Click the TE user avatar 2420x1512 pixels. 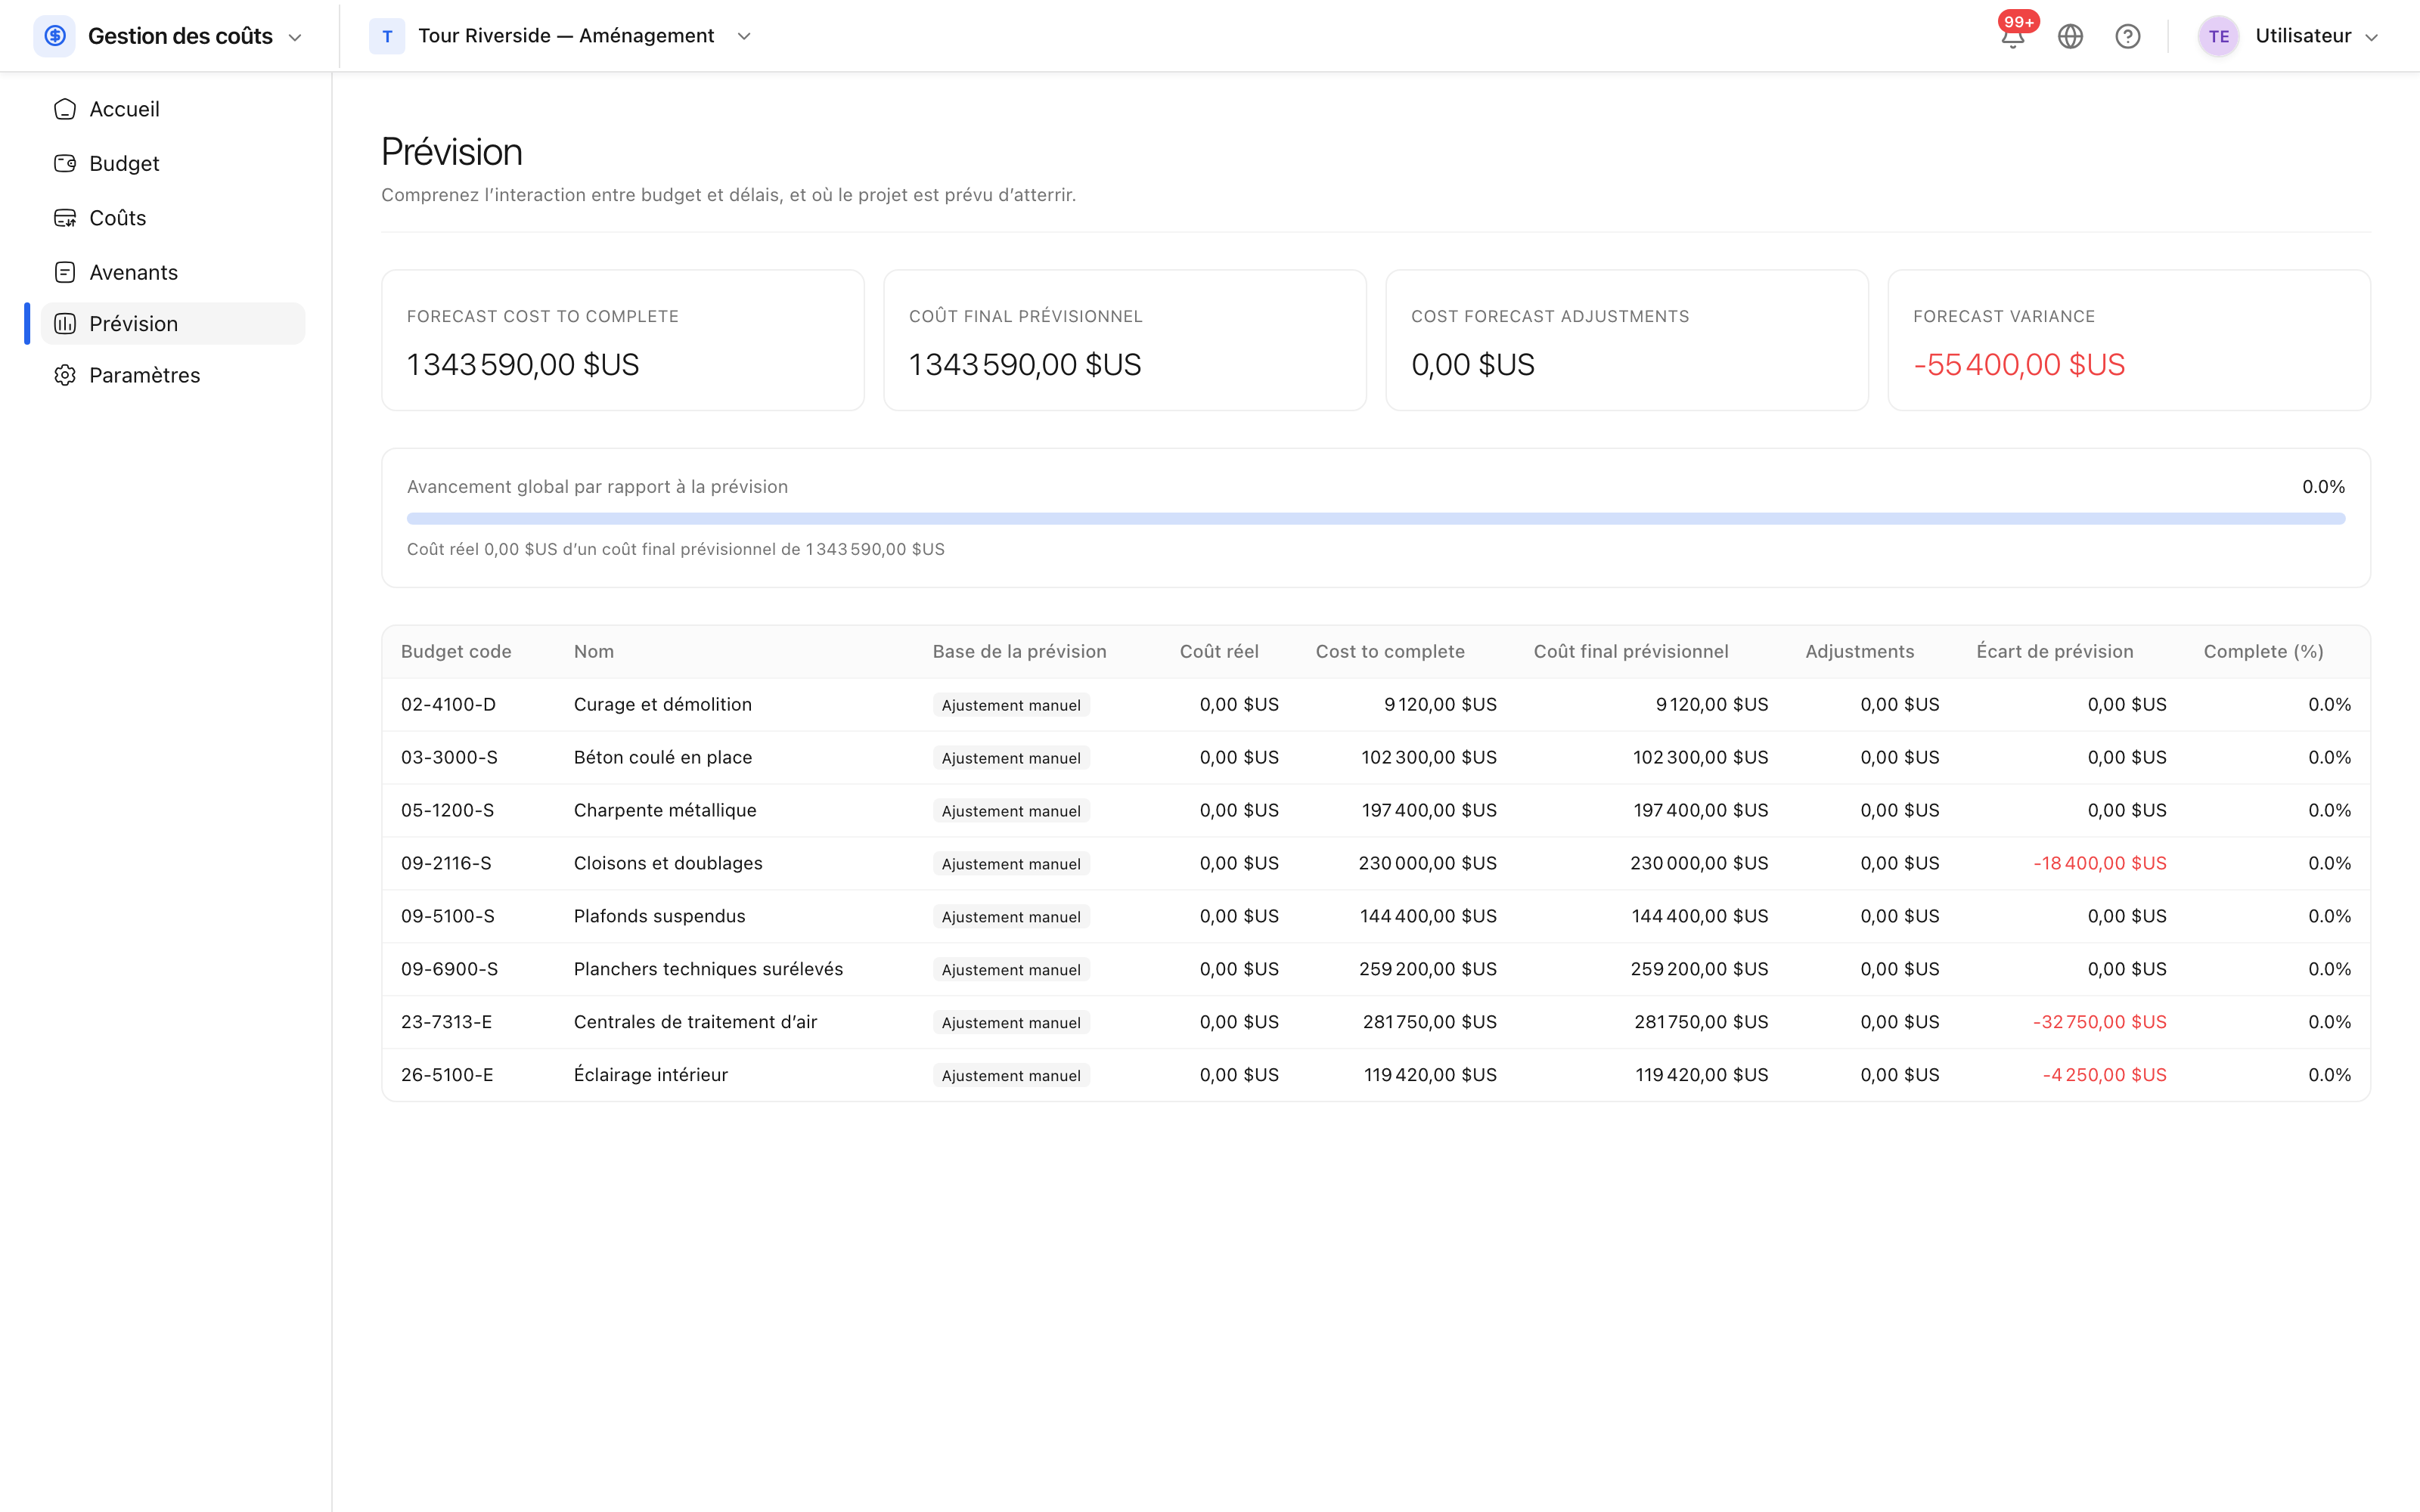(2219, 36)
